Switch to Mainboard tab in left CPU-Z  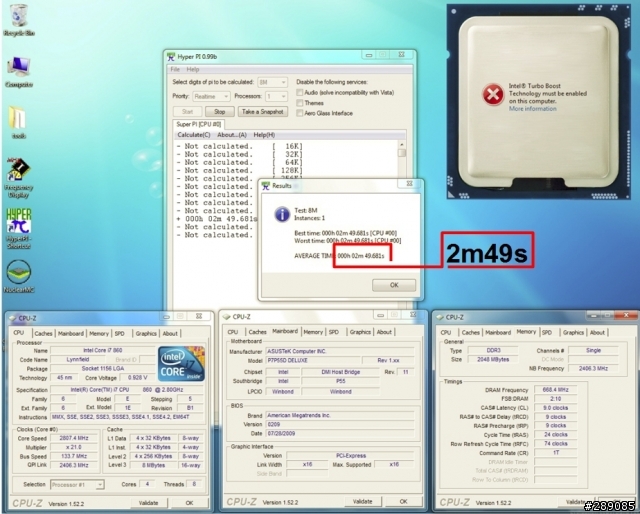pos(71,334)
